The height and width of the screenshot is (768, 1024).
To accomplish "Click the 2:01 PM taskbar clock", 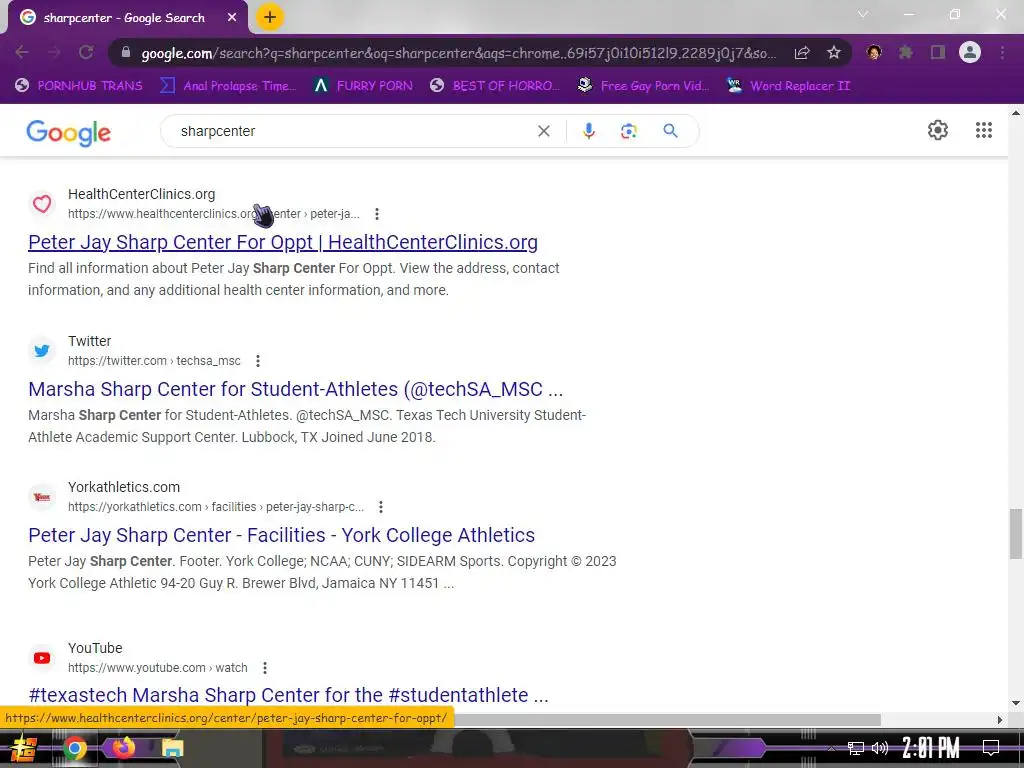I will click(930, 747).
